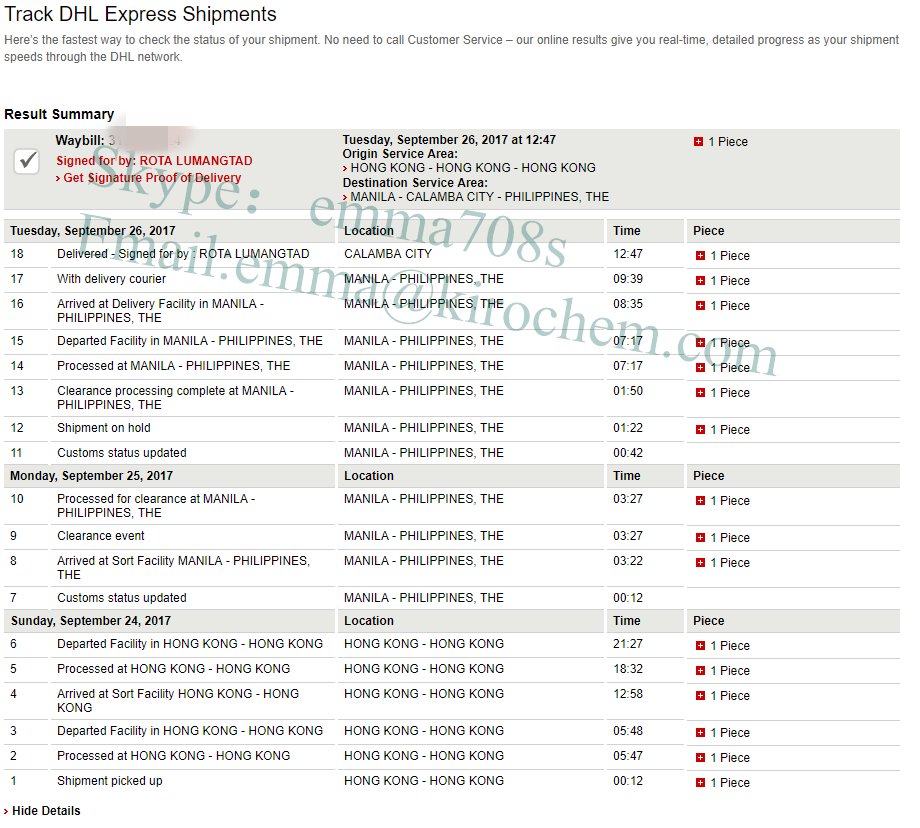This screenshot has height=828, width=920.
Task: Click the 03:22 time cell
Action: [x=628, y=561]
